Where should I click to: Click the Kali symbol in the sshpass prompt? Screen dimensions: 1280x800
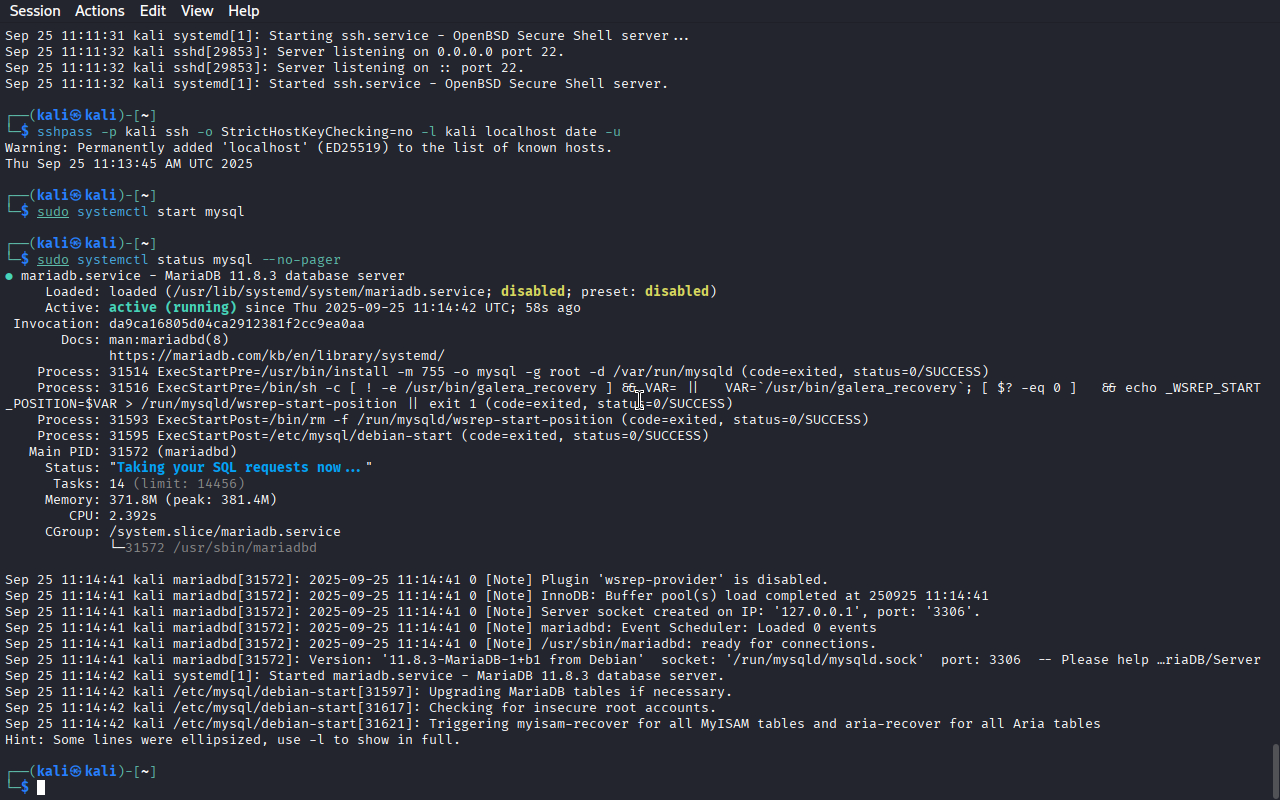pyautogui.click(x=75, y=116)
